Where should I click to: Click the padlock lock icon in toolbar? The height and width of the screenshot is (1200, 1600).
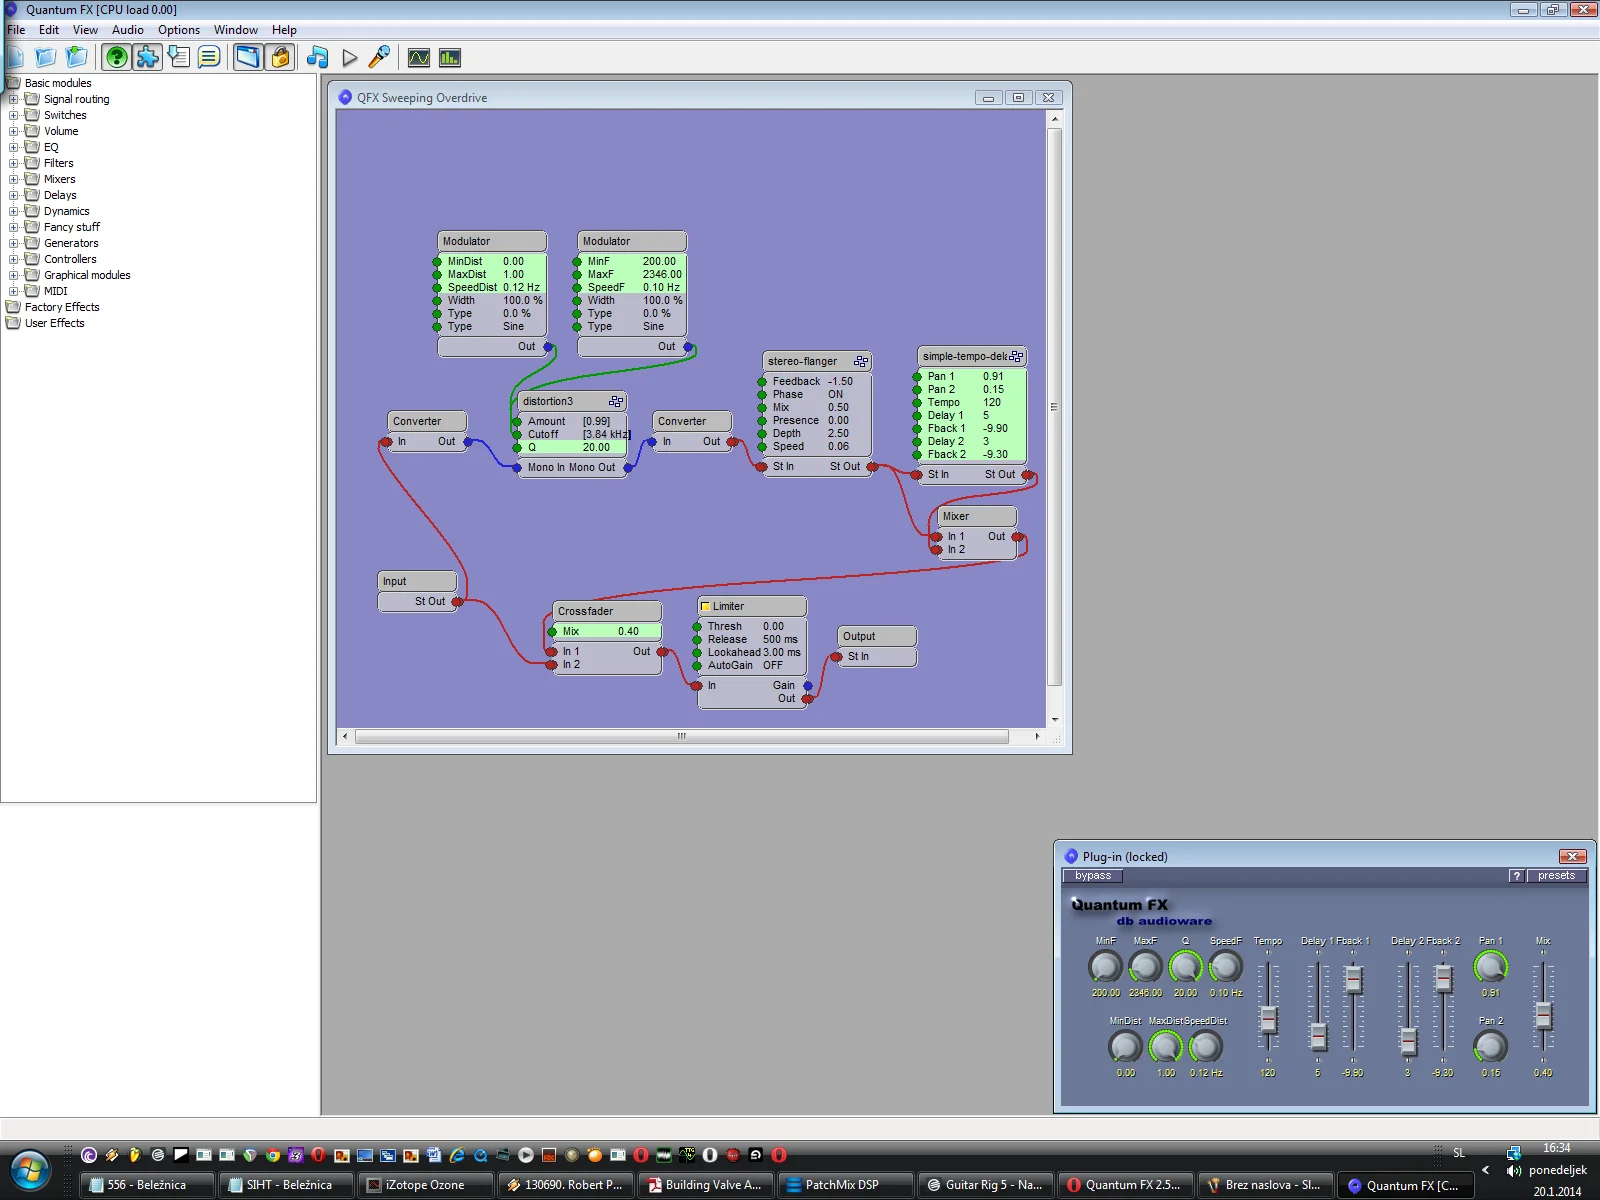tap(281, 58)
